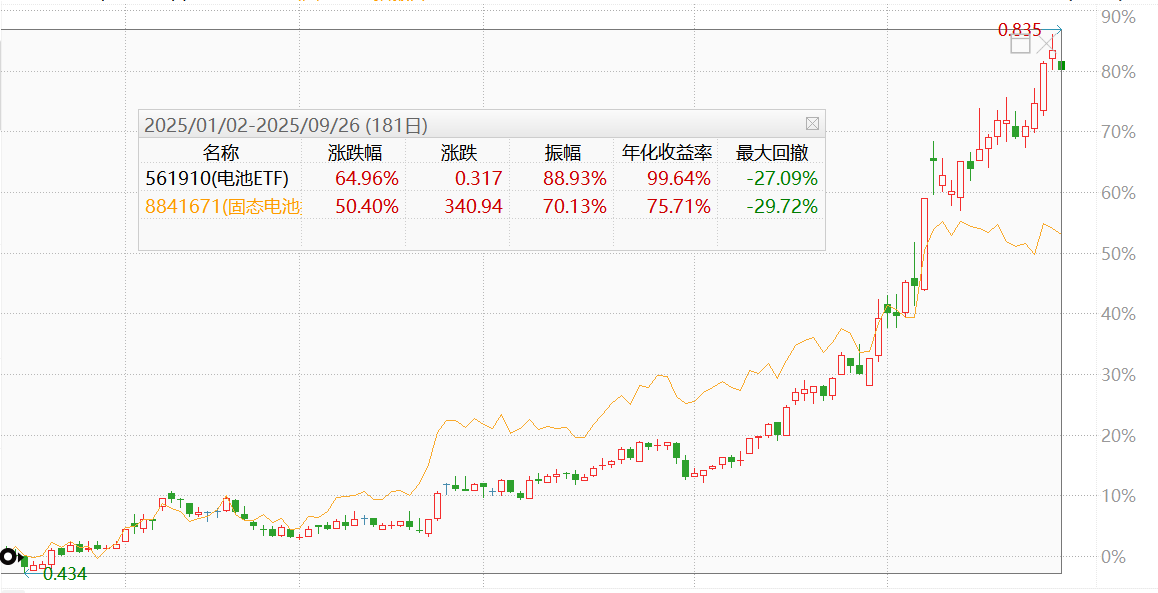
Task: Click the black circle start marker on the chart
Action: [x=9, y=557]
